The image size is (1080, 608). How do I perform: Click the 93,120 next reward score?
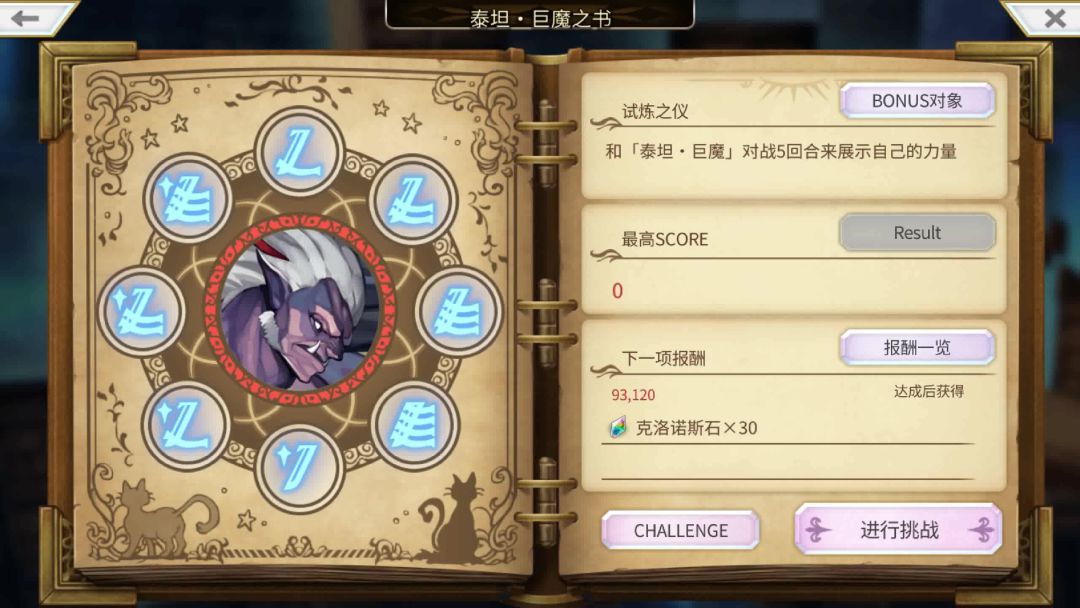click(633, 395)
